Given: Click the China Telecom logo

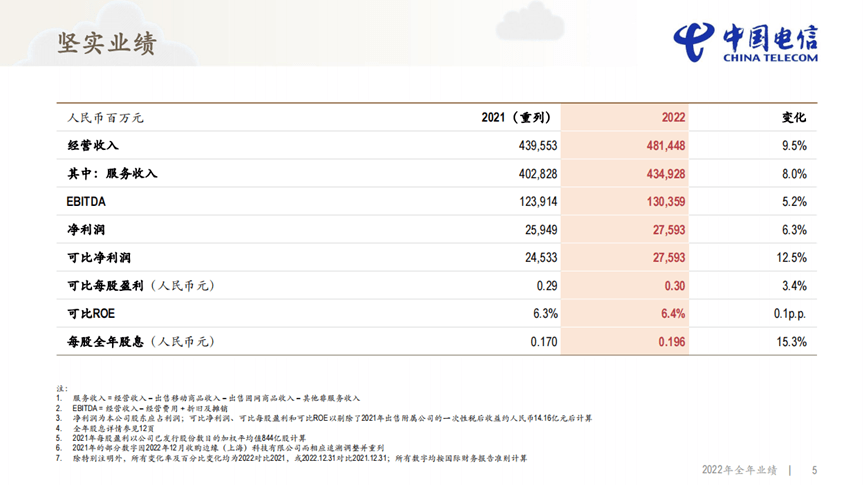Looking at the screenshot, I should [746, 42].
